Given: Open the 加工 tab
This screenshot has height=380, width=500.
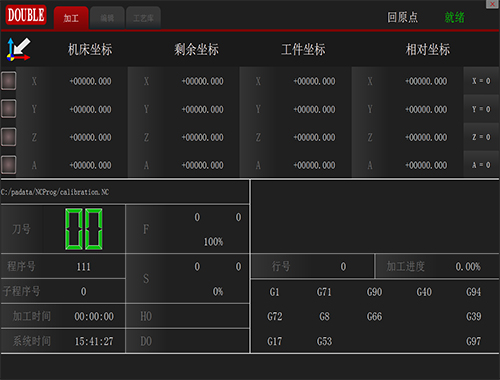Looking at the screenshot, I should [x=71, y=18].
